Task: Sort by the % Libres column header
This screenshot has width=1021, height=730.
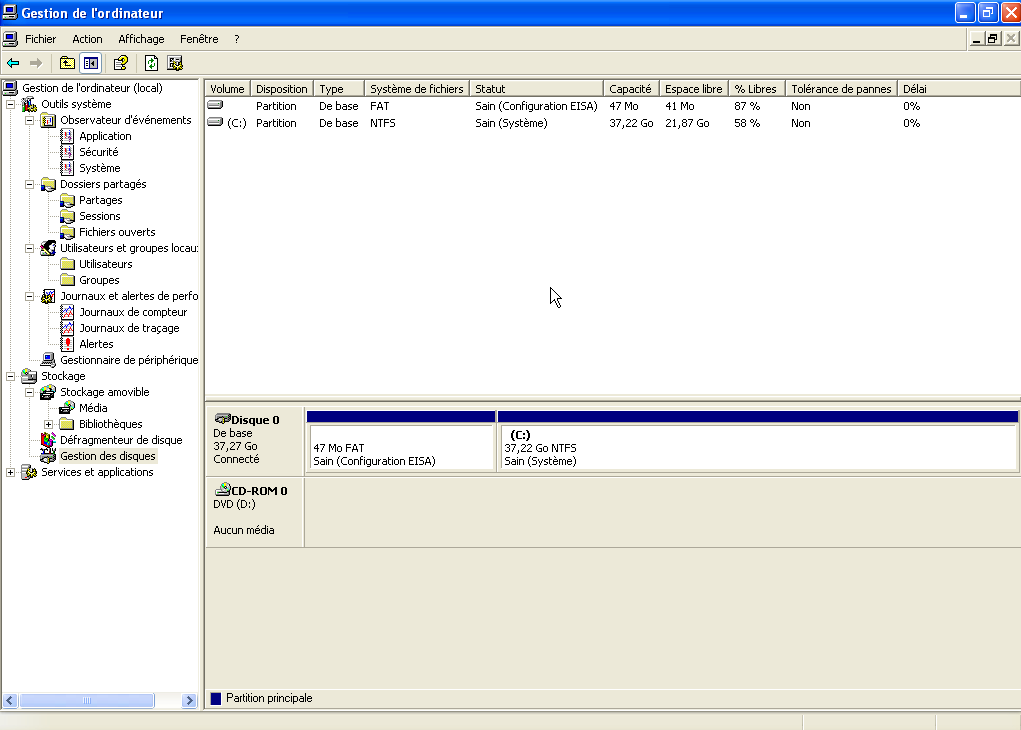Action: (x=757, y=89)
